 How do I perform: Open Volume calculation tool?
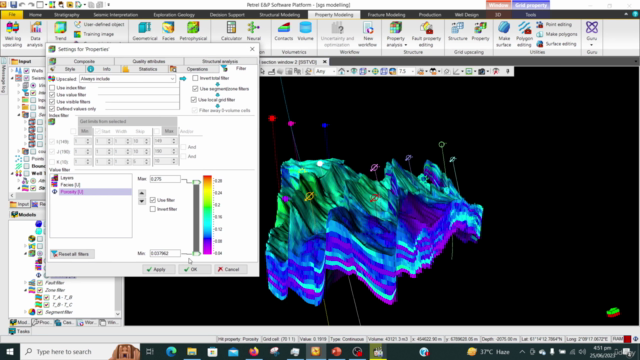pos(305,31)
